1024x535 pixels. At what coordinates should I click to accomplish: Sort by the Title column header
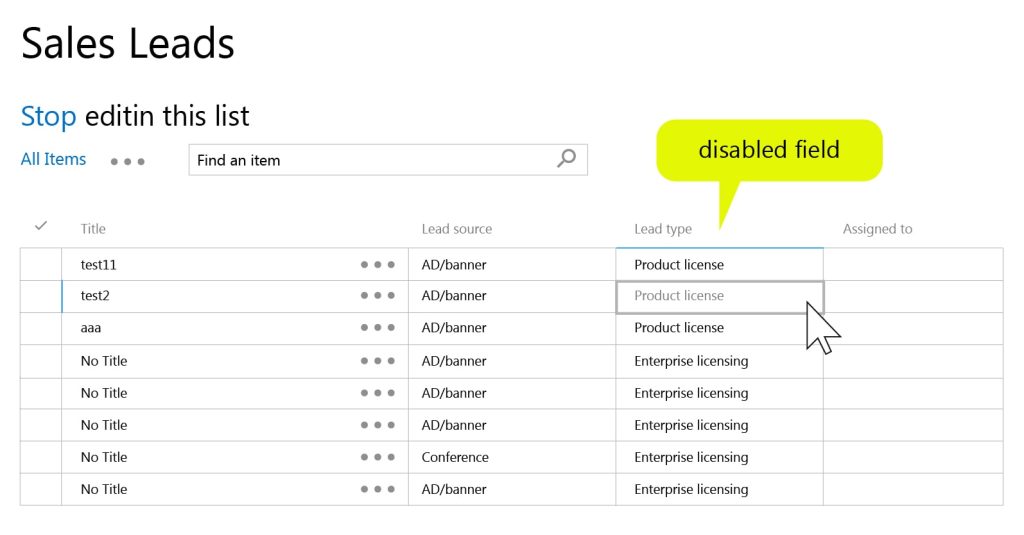93,229
